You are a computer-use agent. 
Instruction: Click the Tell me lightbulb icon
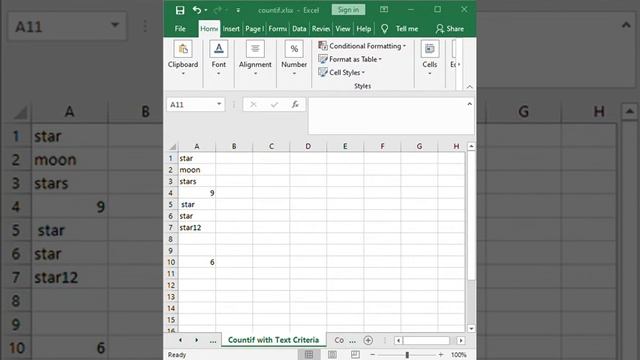click(384, 29)
